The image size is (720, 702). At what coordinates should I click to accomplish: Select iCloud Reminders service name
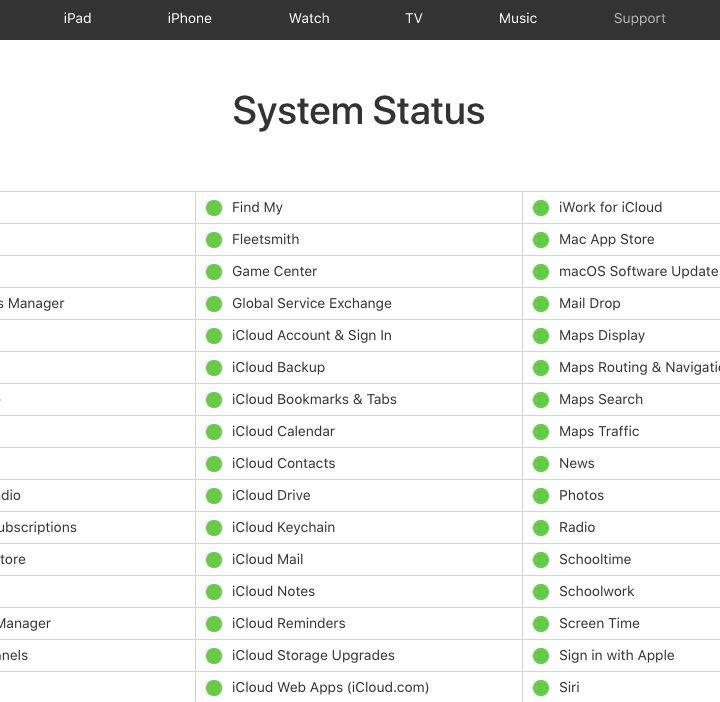click(288, 623)
